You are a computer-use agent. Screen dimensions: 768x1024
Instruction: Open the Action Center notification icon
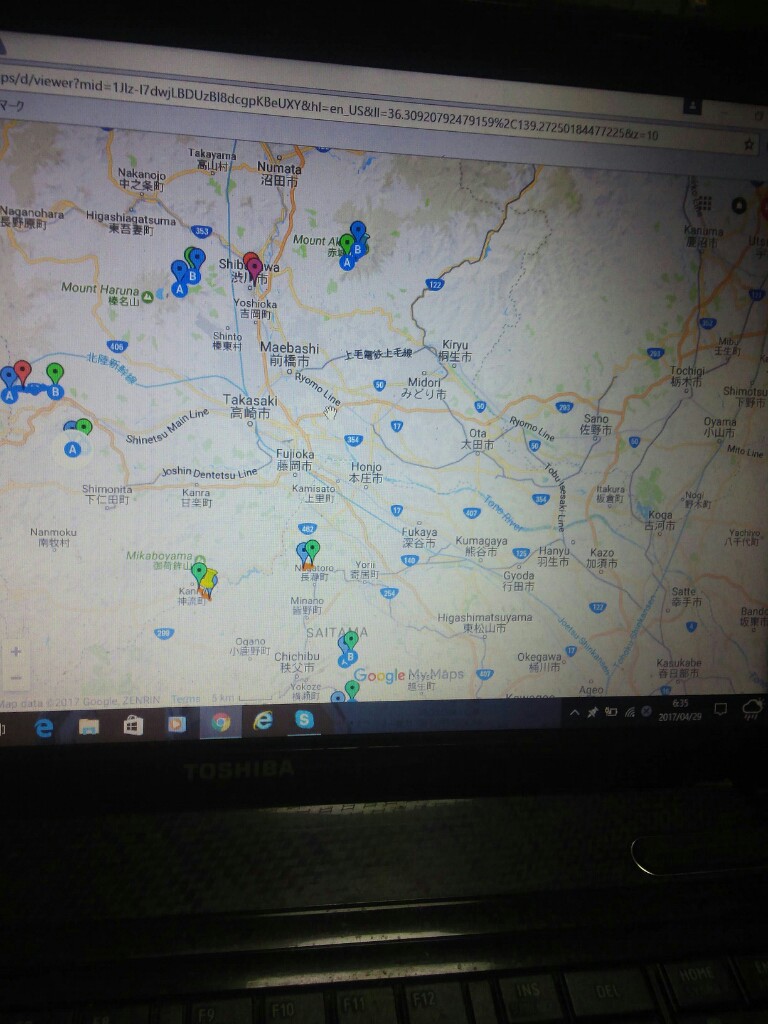tap(720, 709)
